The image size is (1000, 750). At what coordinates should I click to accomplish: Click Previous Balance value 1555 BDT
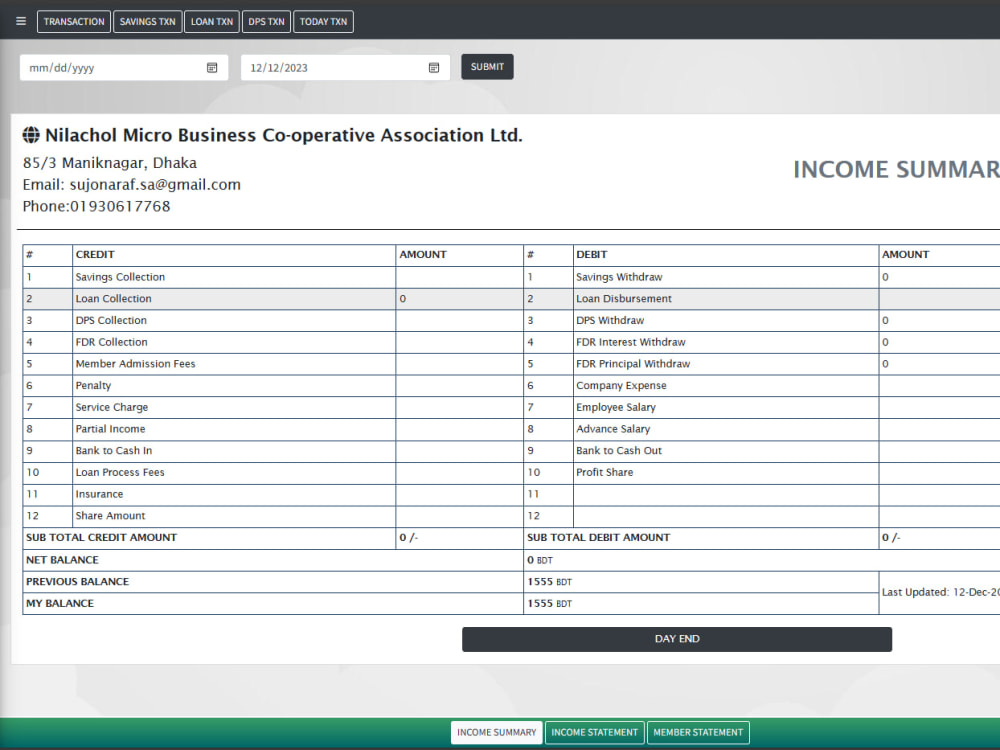coord(549,582)
